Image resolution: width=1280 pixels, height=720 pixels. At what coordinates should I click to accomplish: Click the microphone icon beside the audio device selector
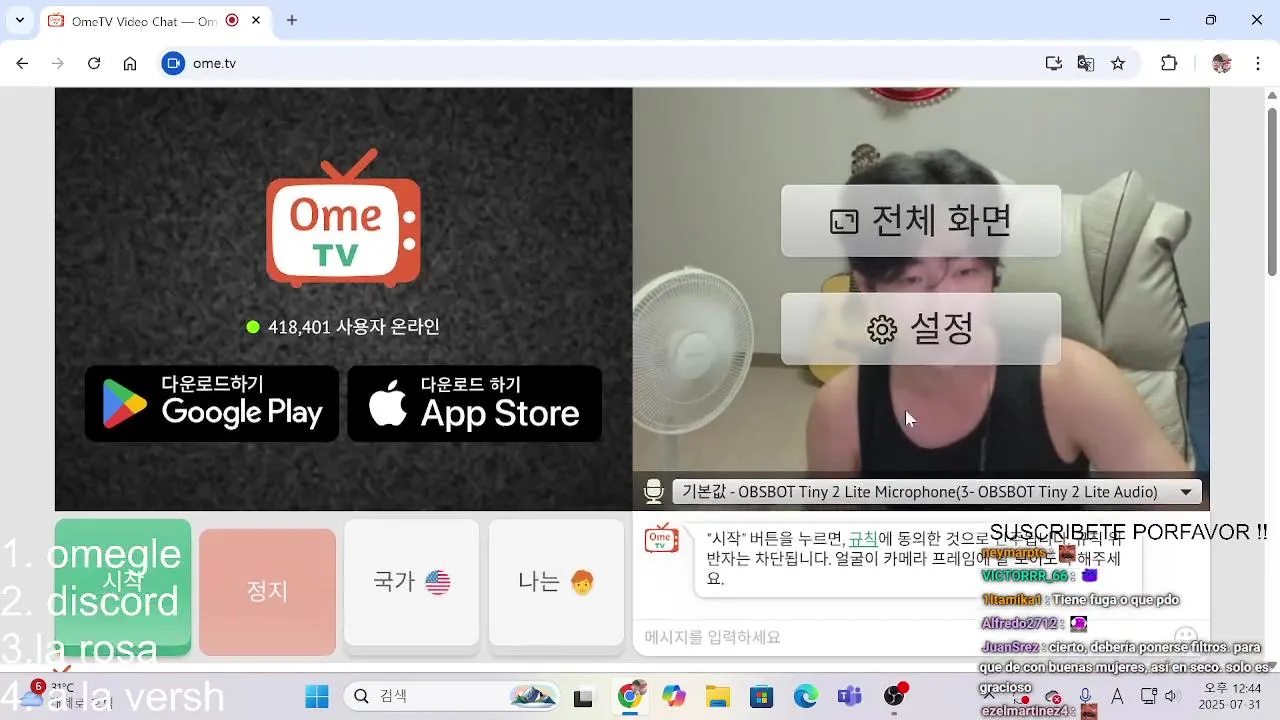(x=654, y=491)
